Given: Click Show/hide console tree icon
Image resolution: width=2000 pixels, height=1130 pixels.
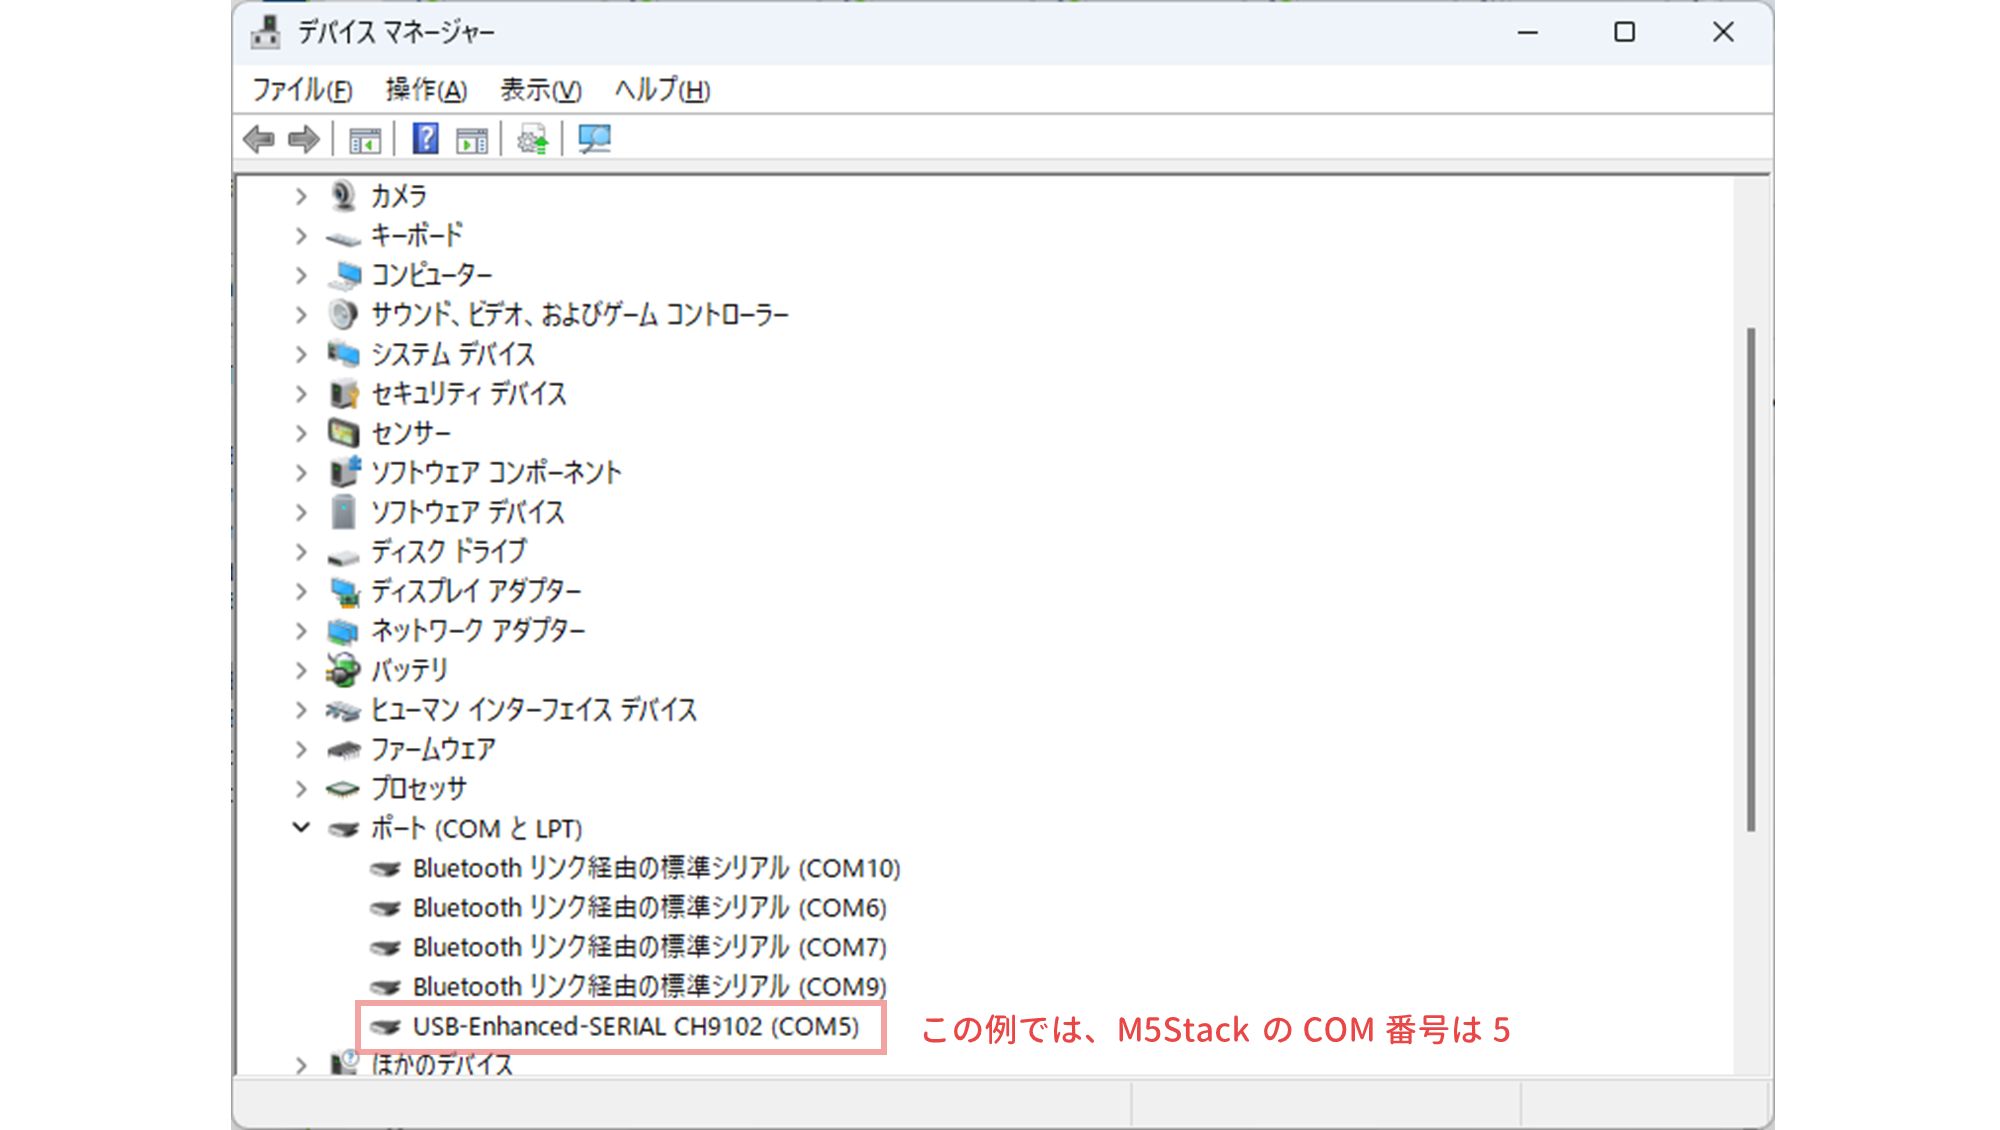Looking at the screenshot, I should point(365,139).
